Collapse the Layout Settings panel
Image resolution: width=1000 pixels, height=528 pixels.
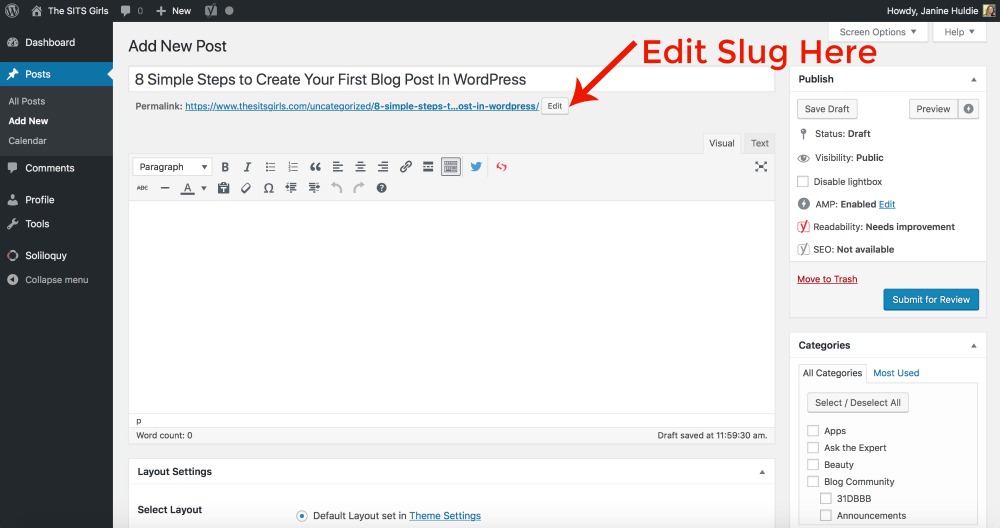point(762,472)
